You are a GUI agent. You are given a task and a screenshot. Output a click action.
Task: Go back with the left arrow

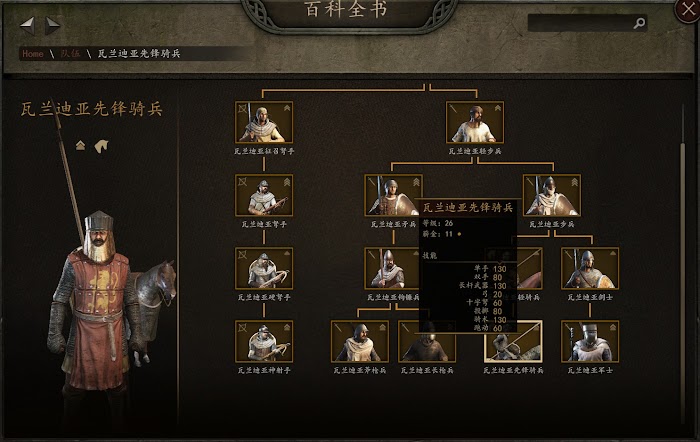click(x=28, y=25)
